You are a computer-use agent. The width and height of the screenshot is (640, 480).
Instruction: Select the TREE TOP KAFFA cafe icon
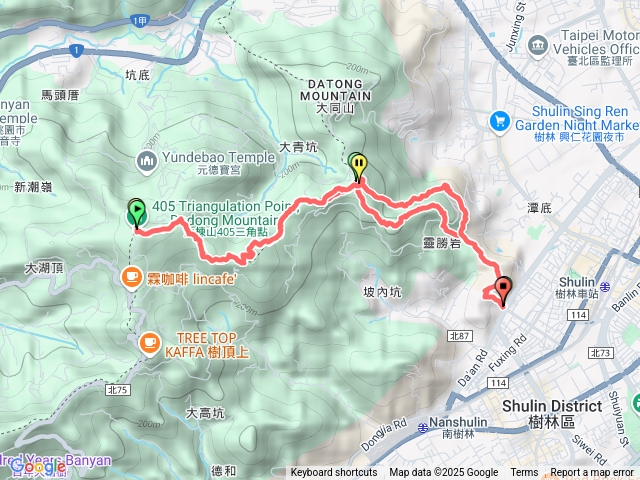150,343
